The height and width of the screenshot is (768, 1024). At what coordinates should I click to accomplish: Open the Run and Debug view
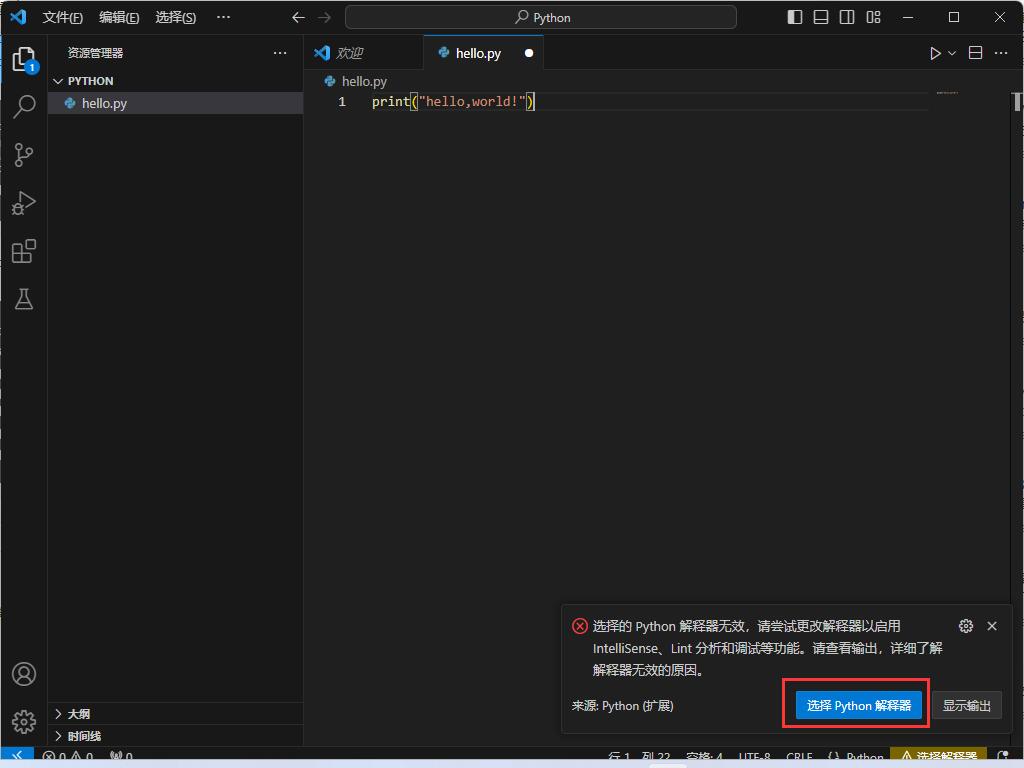pyautogui.click(x=24, y=203)
